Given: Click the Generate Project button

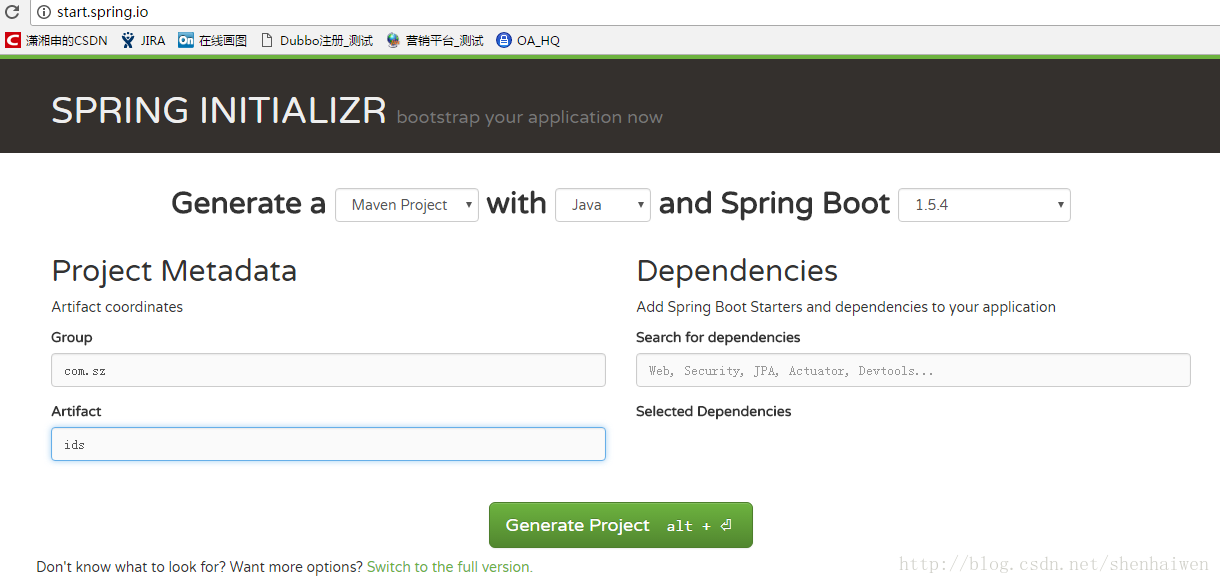Looking at the screenshot, I should point(620,525).
